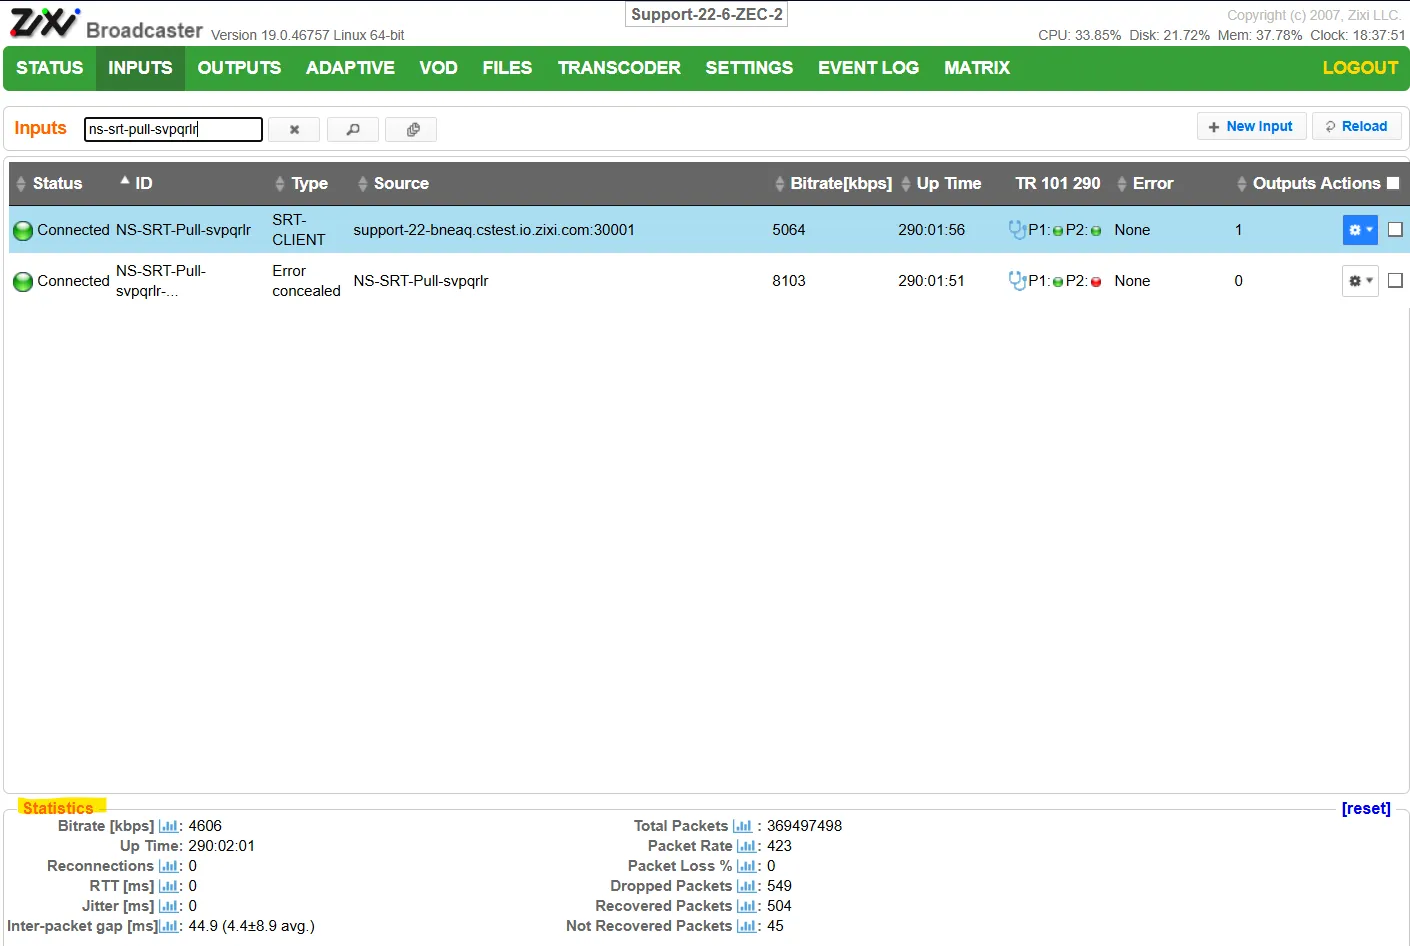Open the MATRIX menu tab
Image resolution: width=1410 pixels, height=946 pixels.
click(977, 68)
